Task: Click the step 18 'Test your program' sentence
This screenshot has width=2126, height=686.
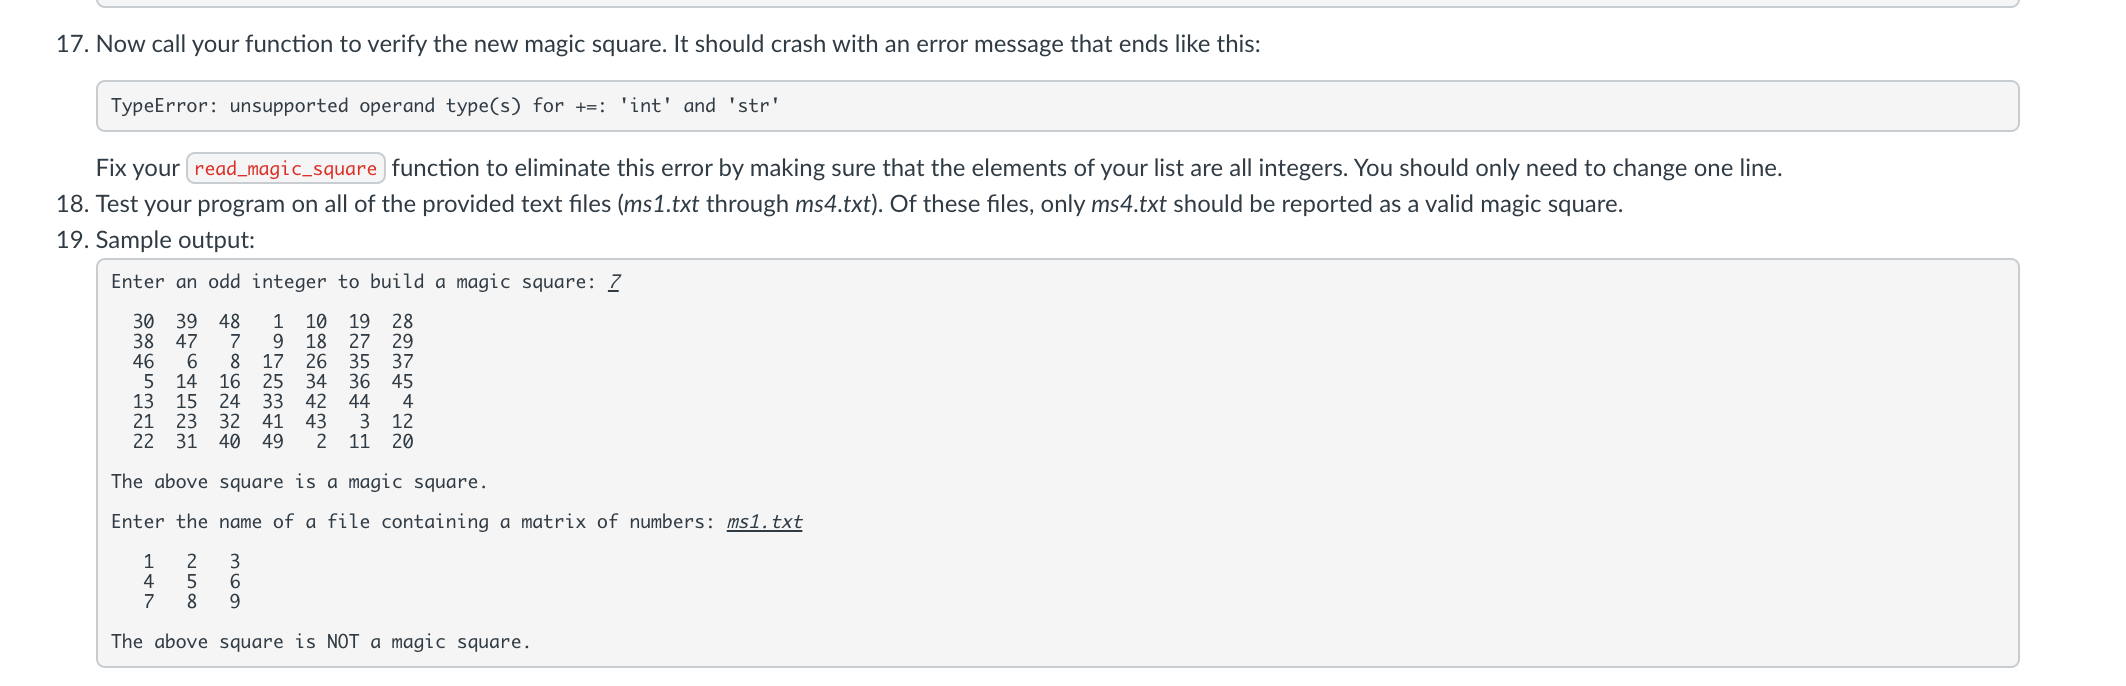Action: point(859,204)
